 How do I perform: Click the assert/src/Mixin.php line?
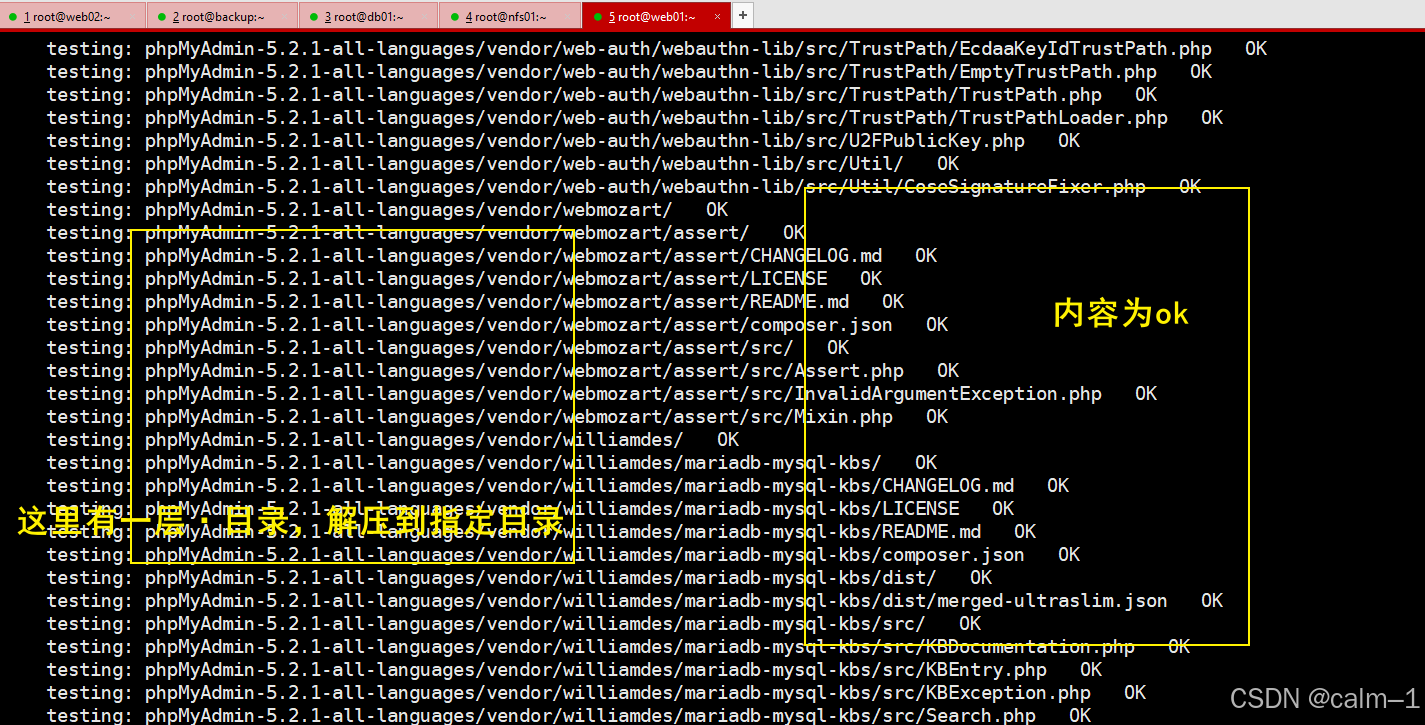coord(497,416)
